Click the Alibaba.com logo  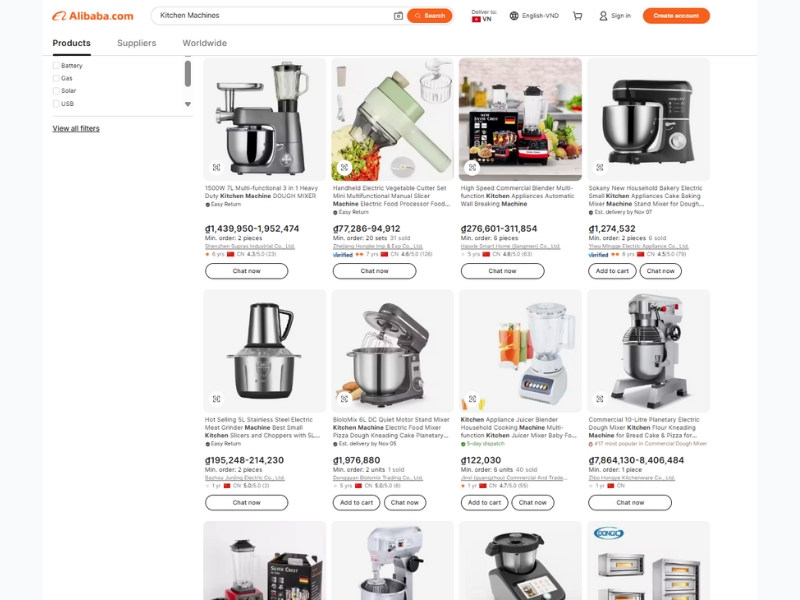(93, 16)
